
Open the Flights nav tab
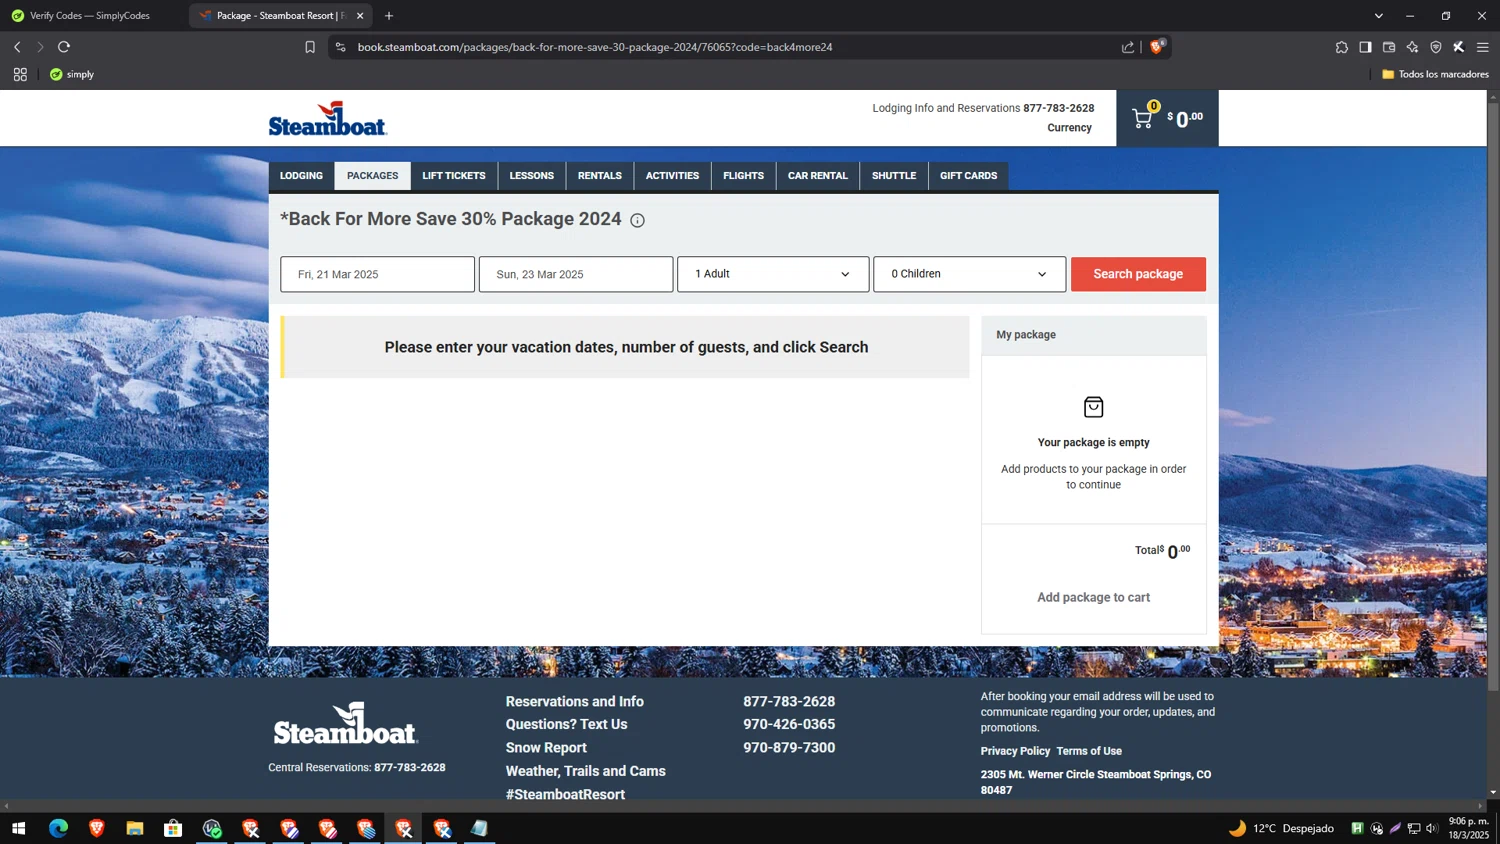743,176
